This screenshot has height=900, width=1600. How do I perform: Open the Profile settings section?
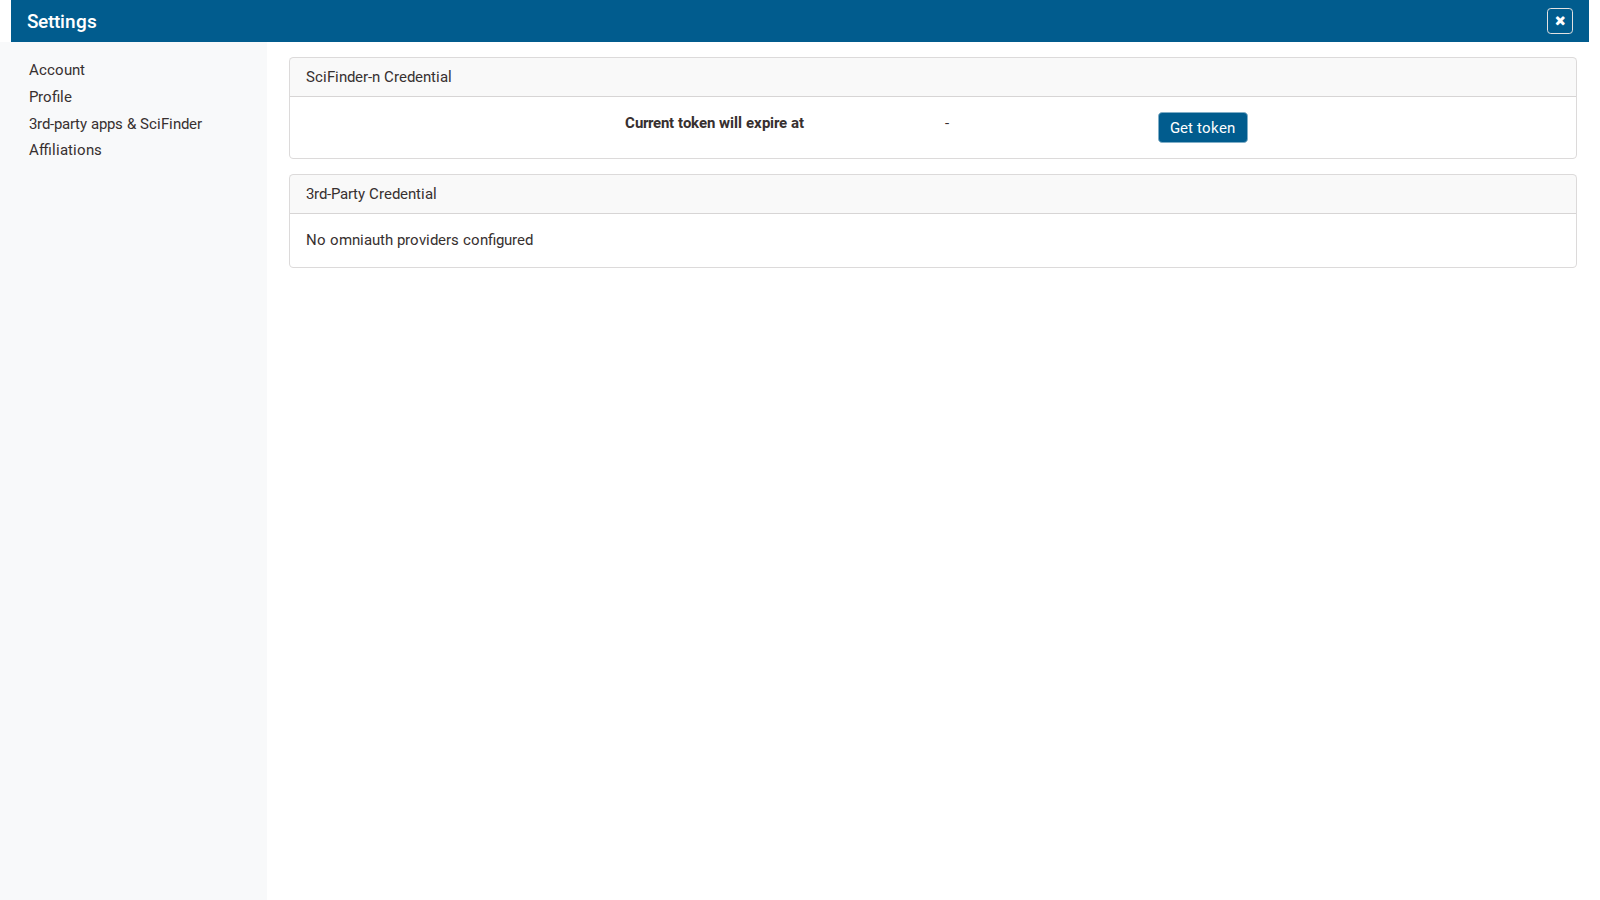coord(50,97)
